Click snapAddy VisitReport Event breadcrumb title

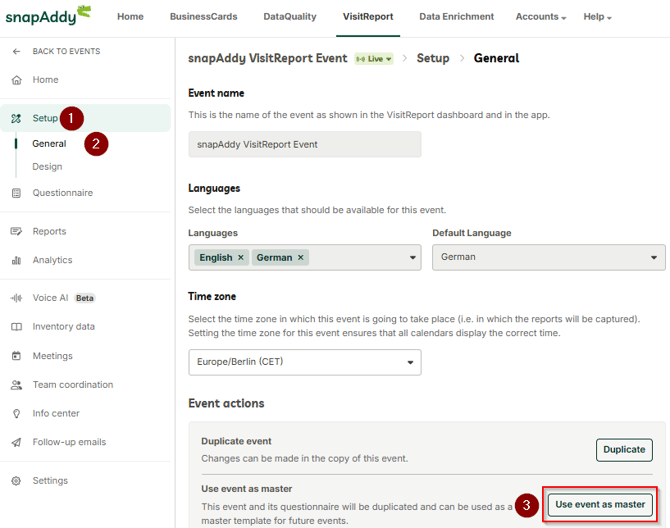click(x=267, y=58)
